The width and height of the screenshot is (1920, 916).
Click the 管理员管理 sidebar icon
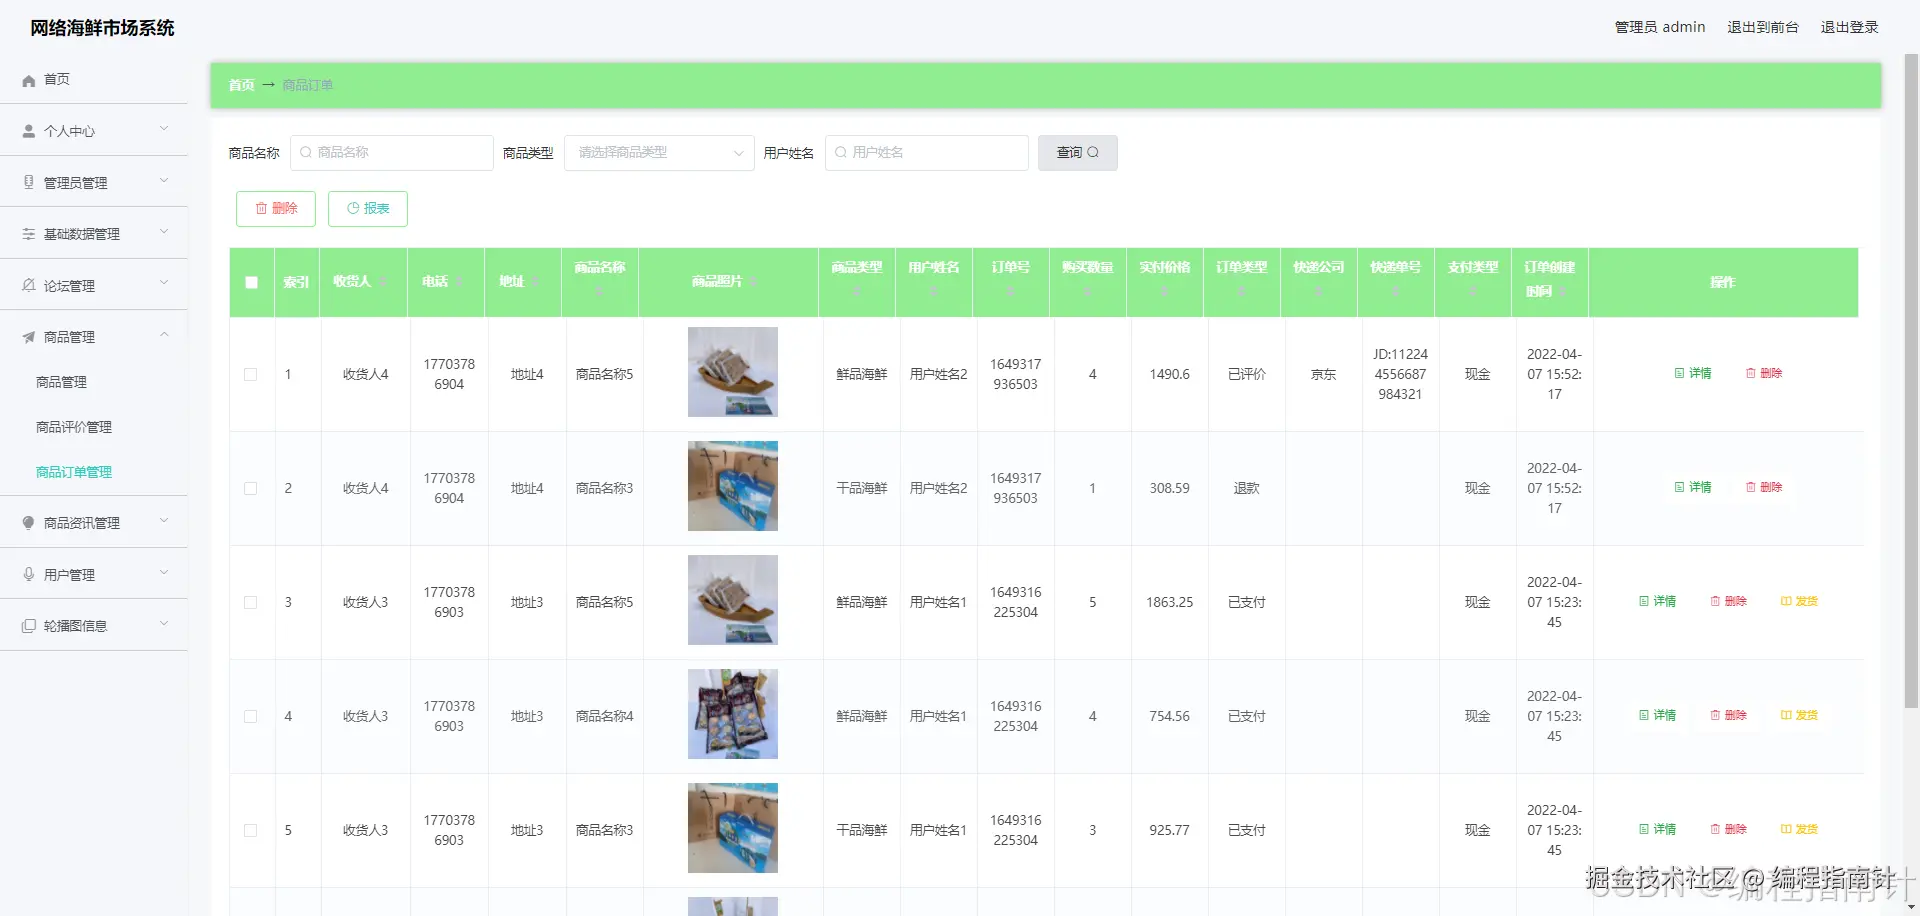29,182
